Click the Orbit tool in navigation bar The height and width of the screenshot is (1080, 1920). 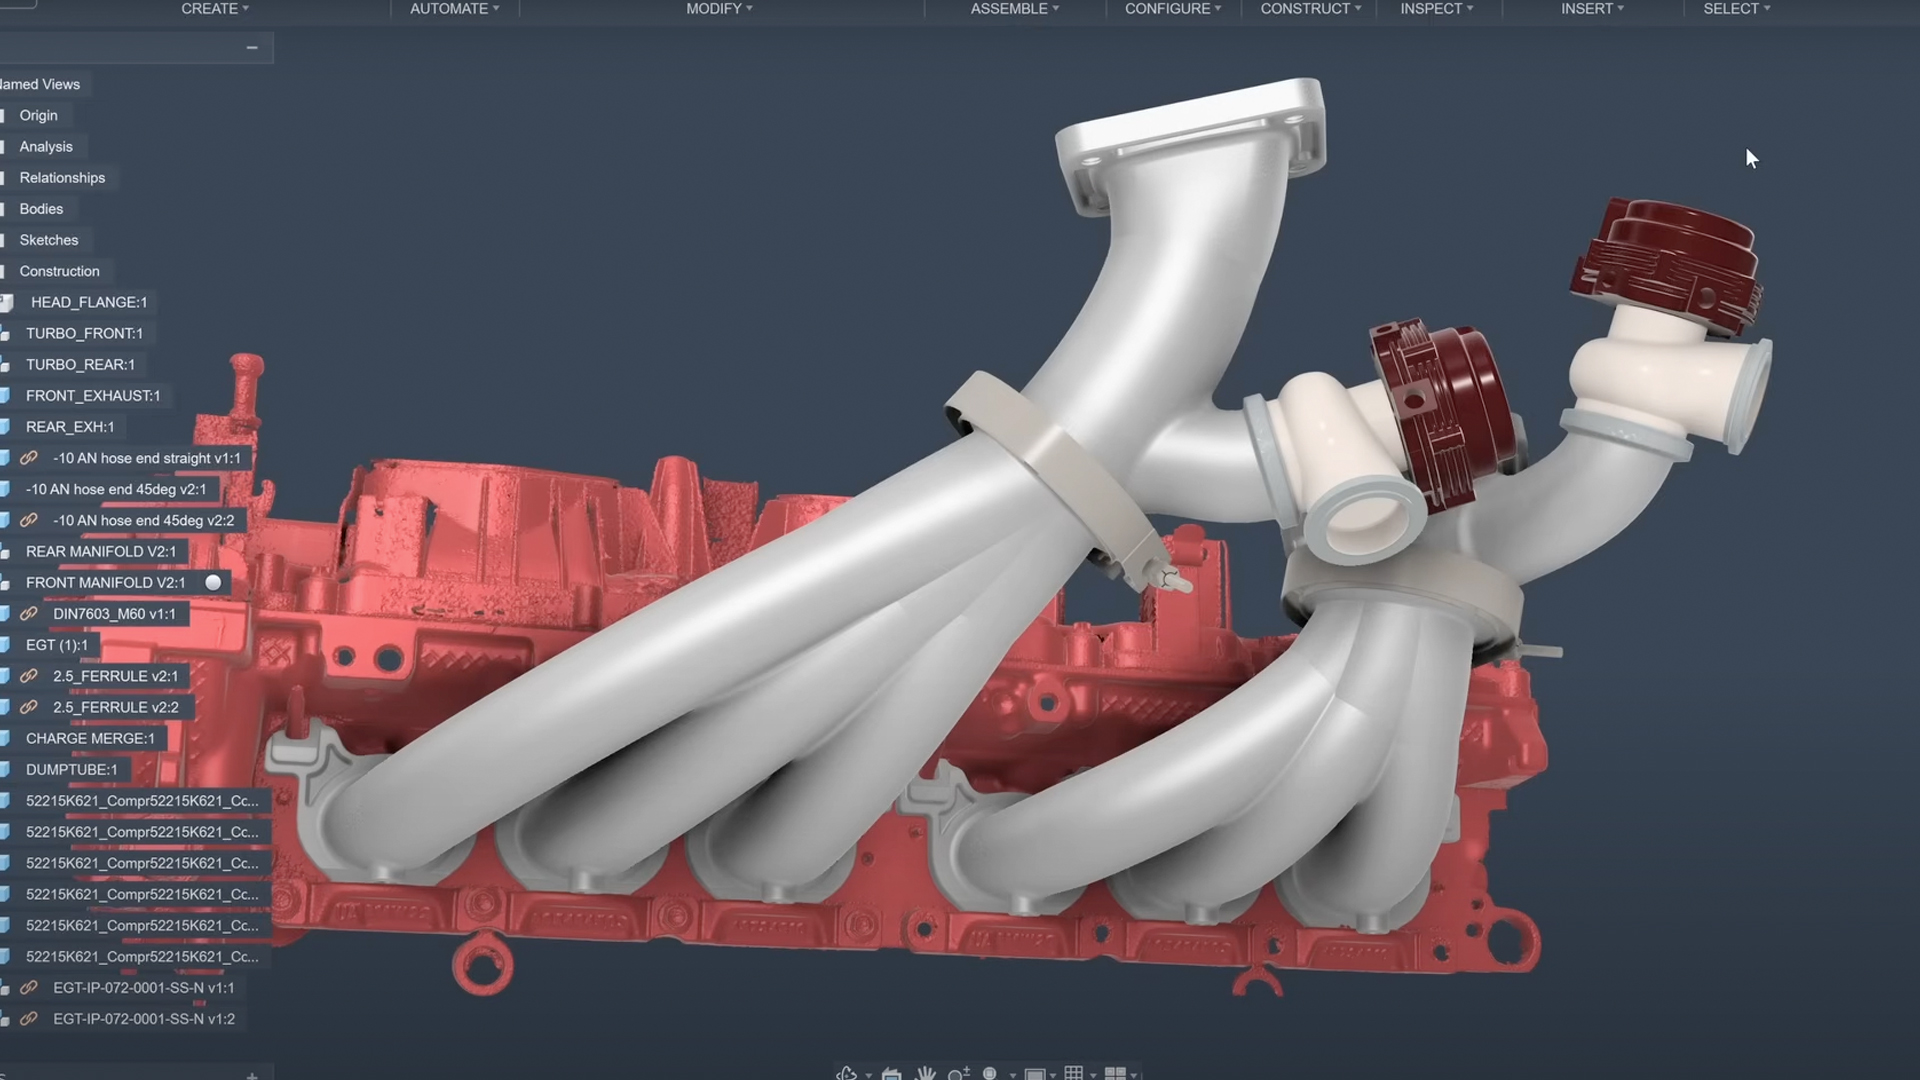tap(847, 1074)
